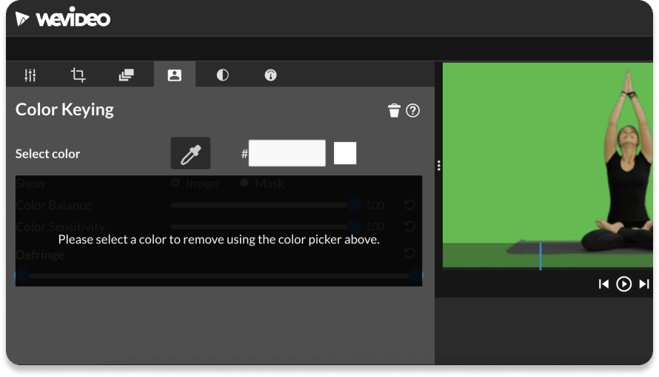Open the speed gauge tab icon
The width and height of the screenshot is (659, 377).
coord(270,75)
